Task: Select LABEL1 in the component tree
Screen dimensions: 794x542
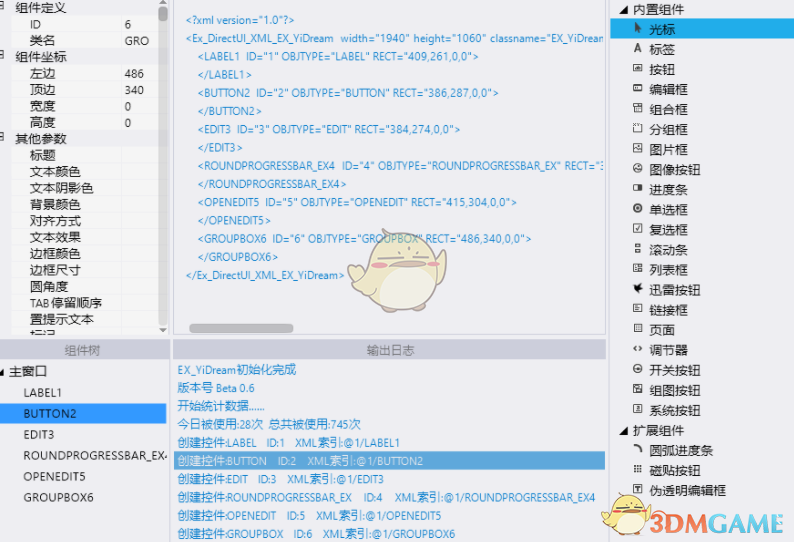Action: [x=43, y=393]
